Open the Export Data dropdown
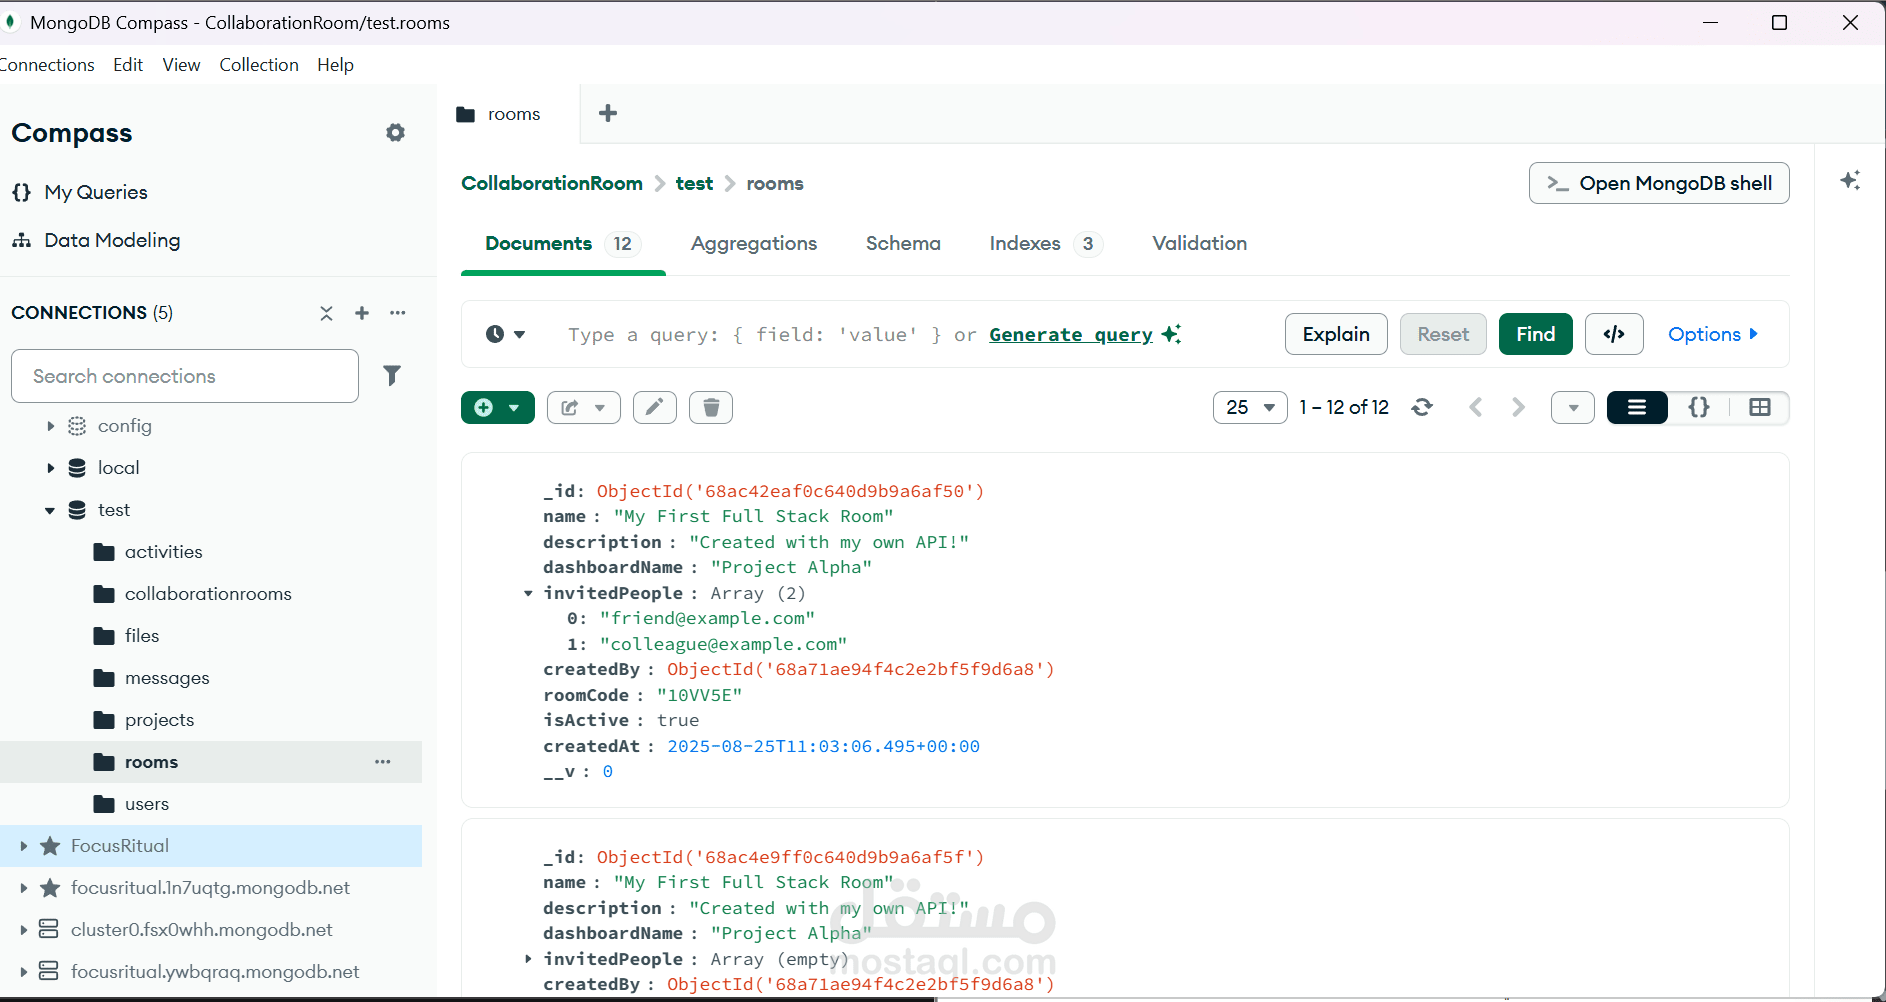 584,407
